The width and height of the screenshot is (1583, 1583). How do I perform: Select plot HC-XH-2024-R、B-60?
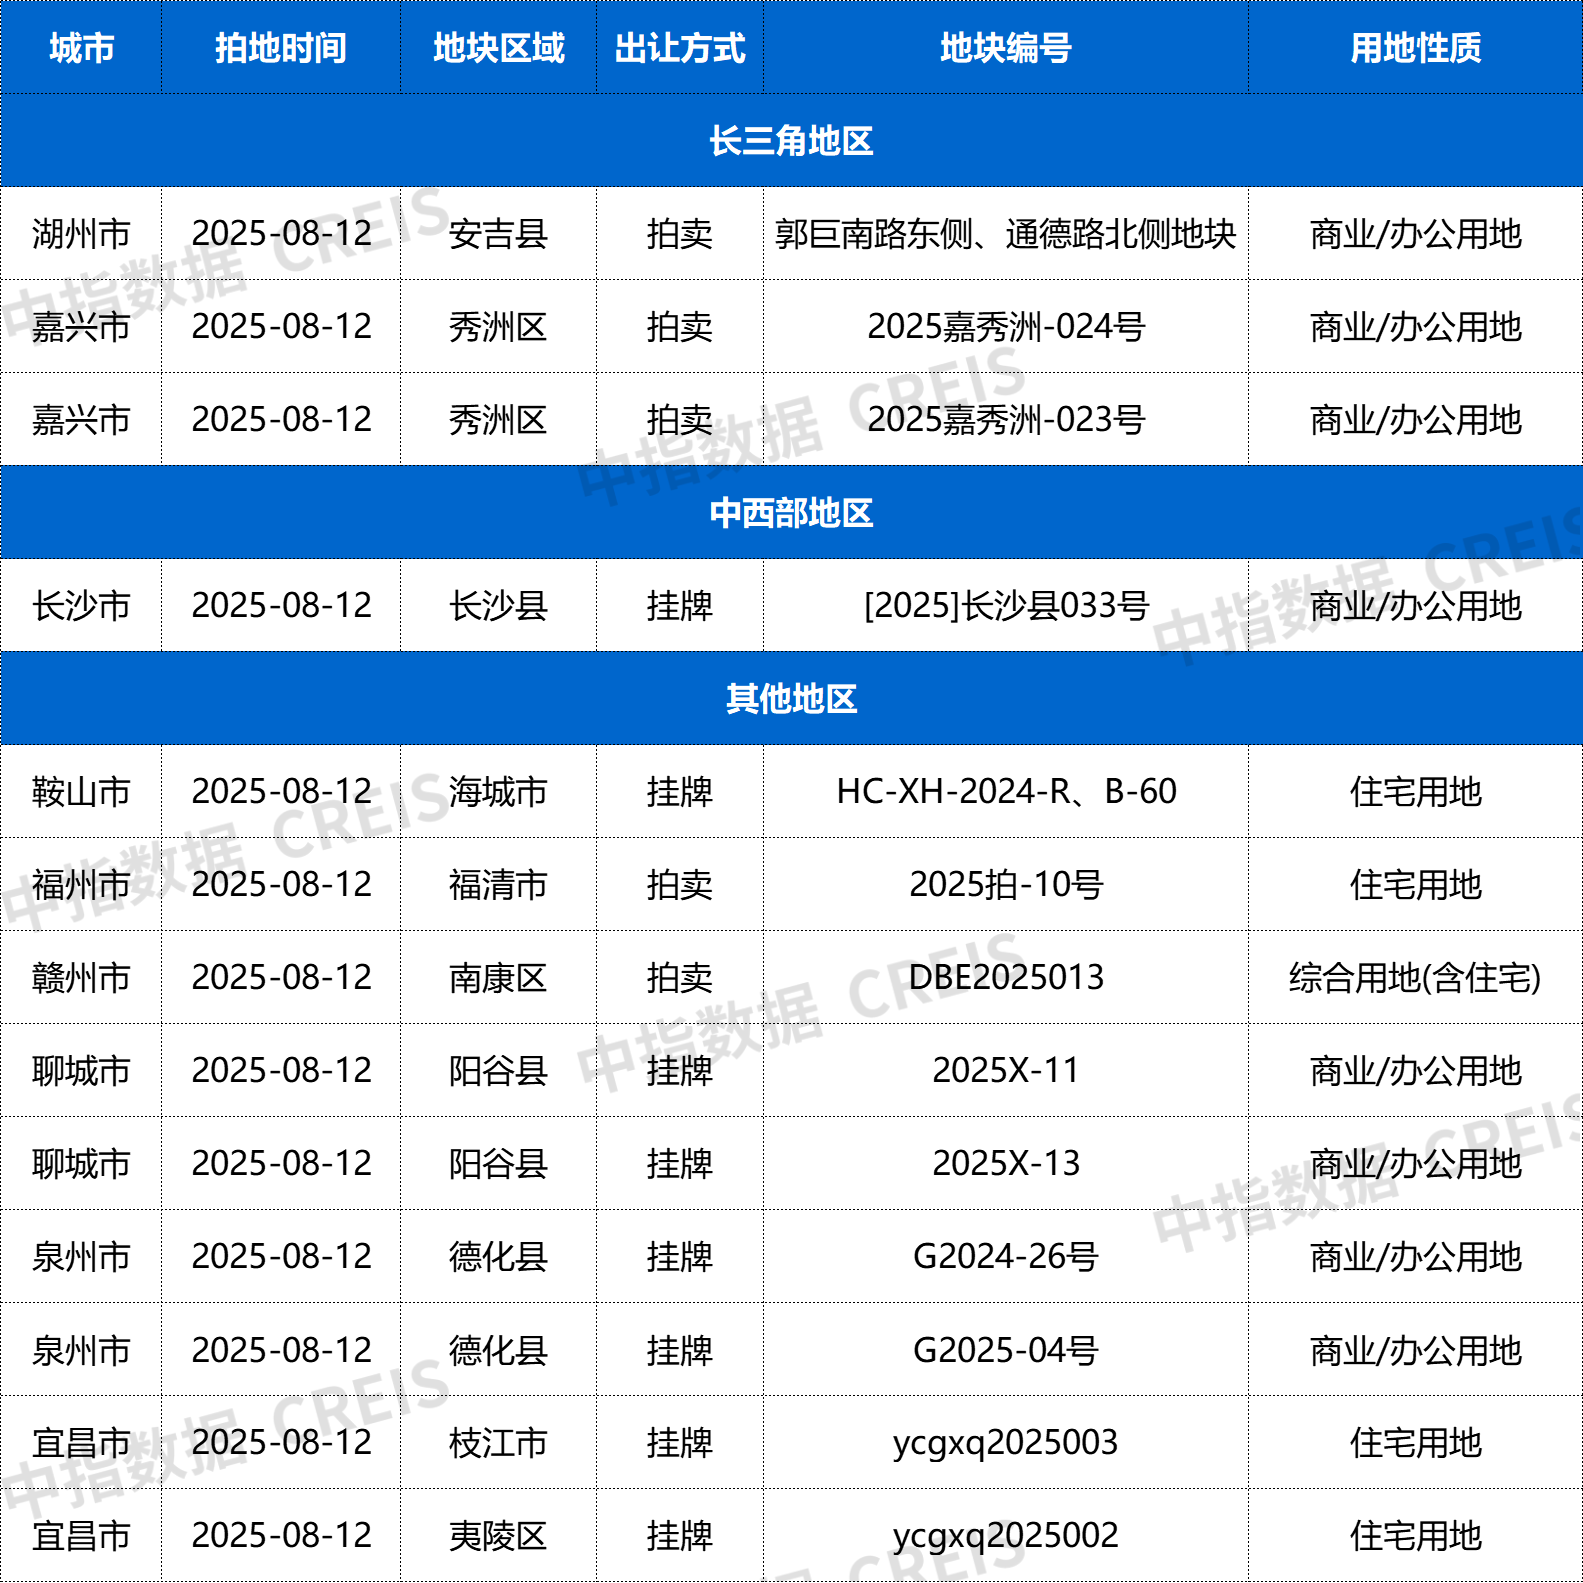(1006, 792)
